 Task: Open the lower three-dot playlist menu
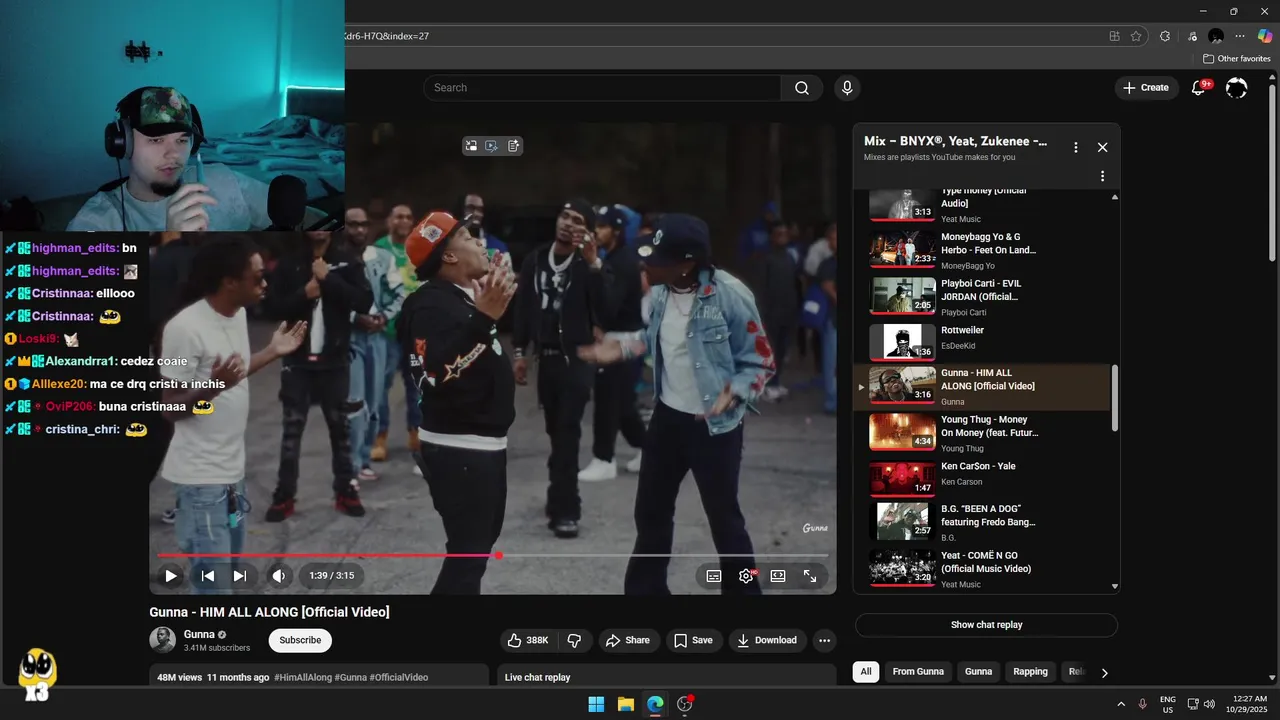1102,176
